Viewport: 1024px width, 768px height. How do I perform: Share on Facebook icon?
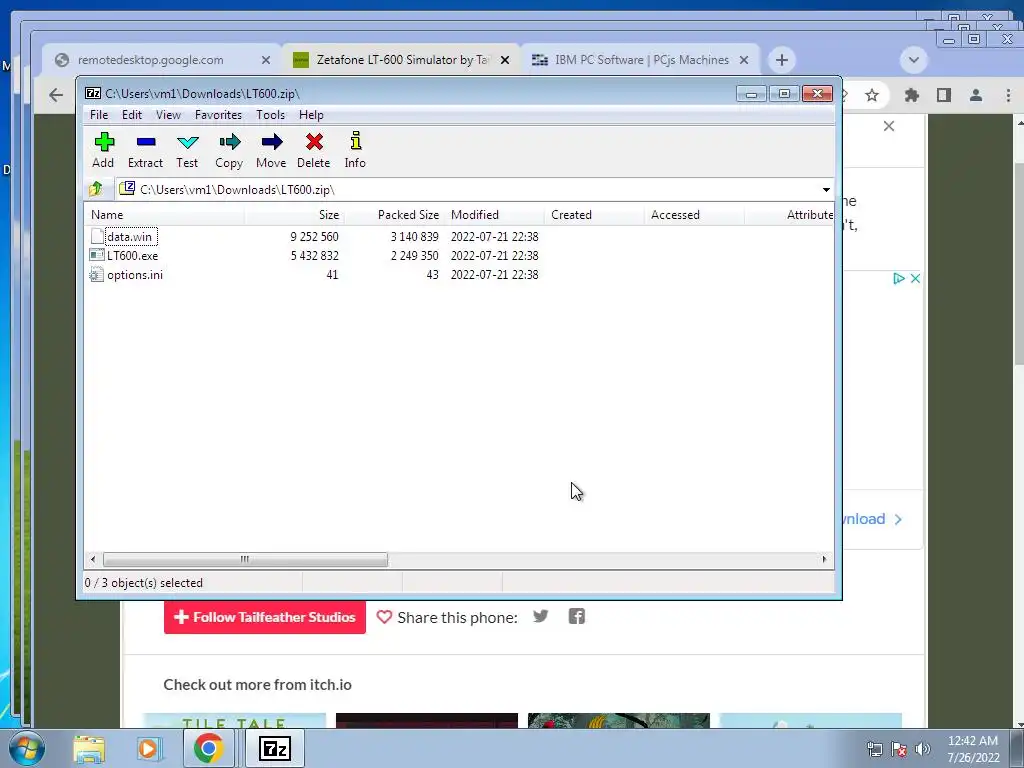pyautogui.click(x=577, y=616)
